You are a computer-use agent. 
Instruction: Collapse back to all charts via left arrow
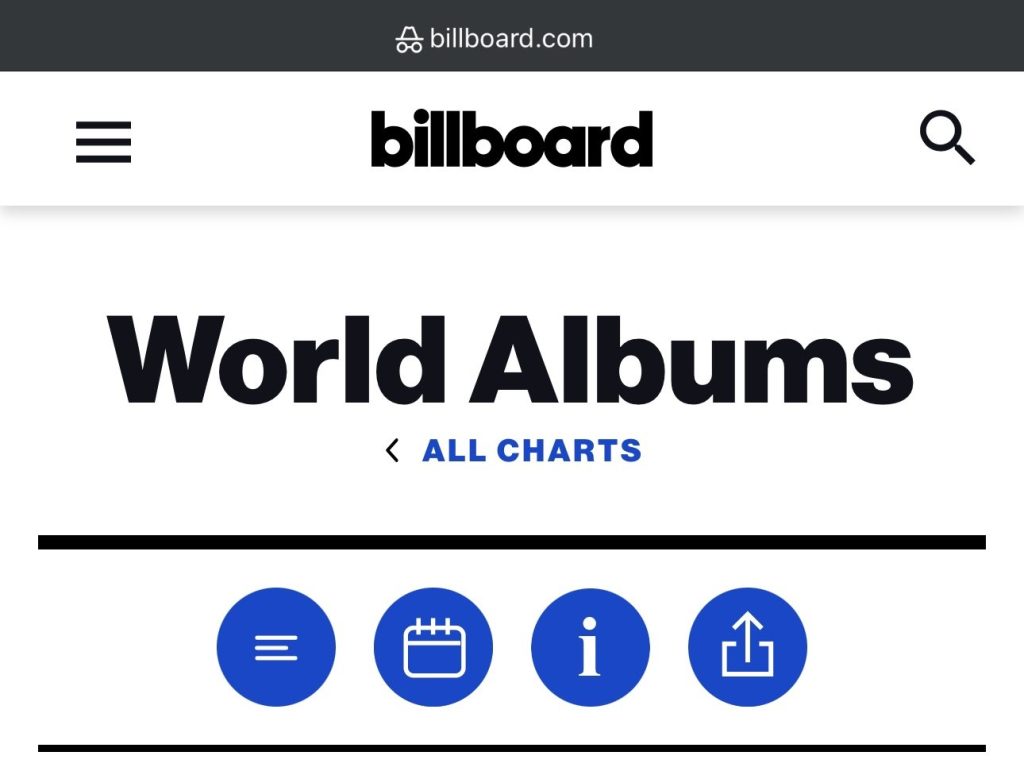(x=392, y=450)
